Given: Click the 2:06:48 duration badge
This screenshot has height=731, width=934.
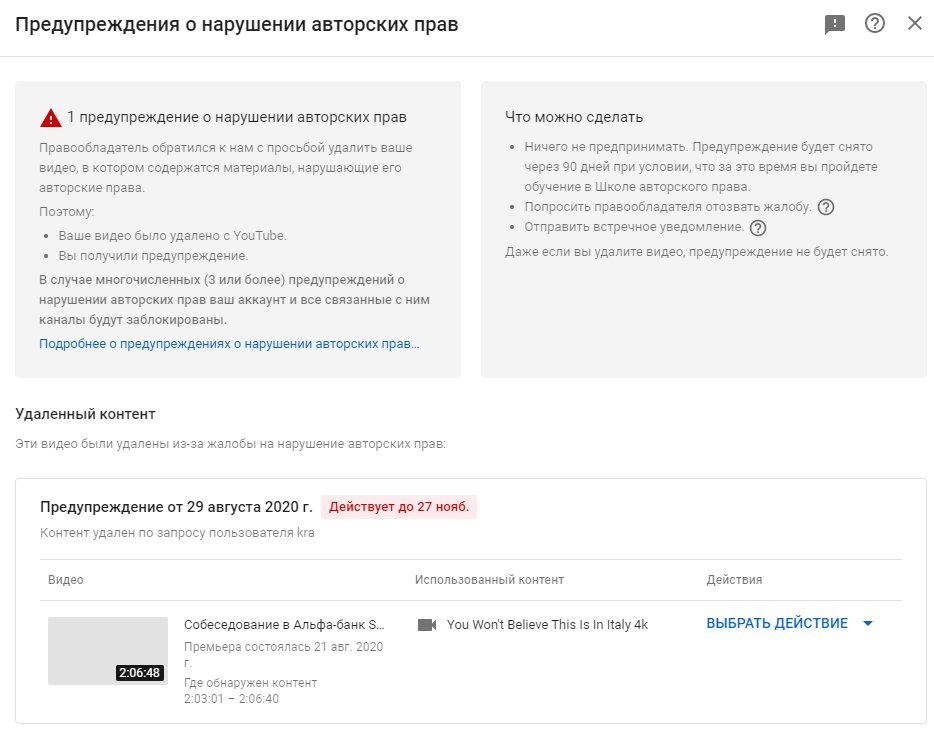Looking at the screenshot, I should pos(139,673).
